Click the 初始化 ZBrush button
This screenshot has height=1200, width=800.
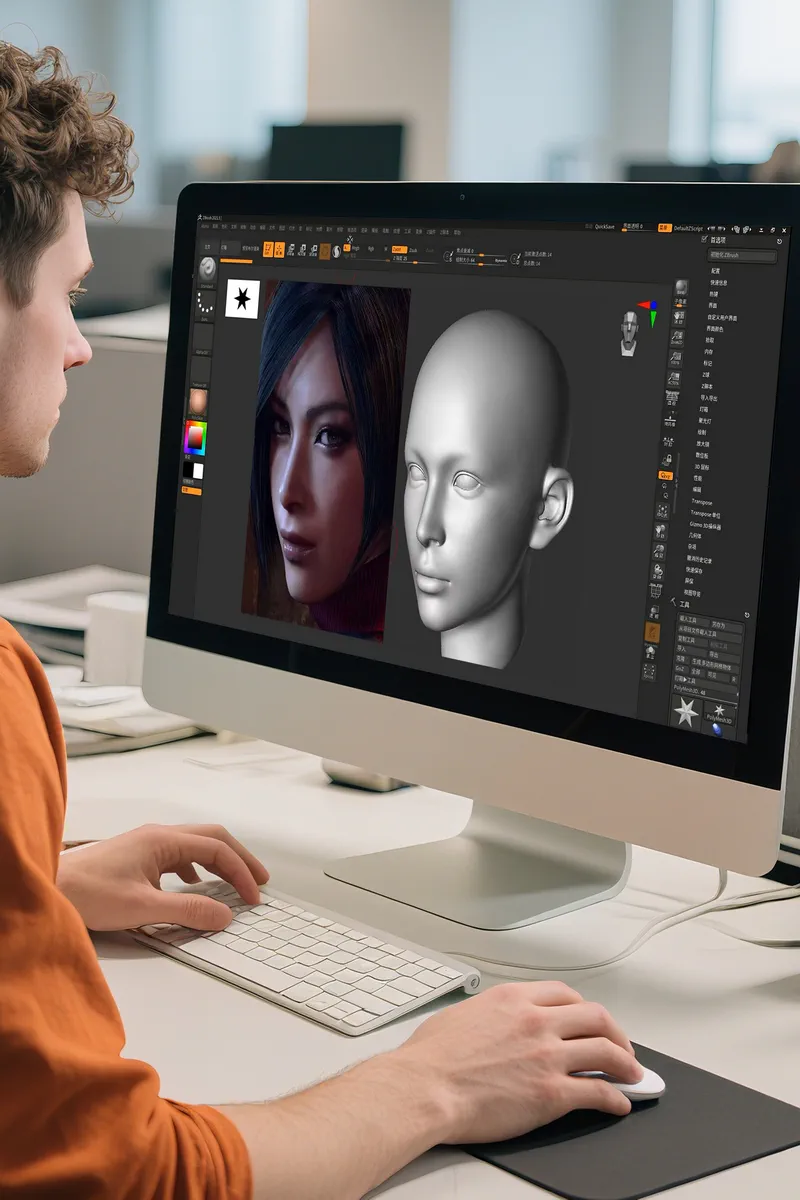[742, 256]
